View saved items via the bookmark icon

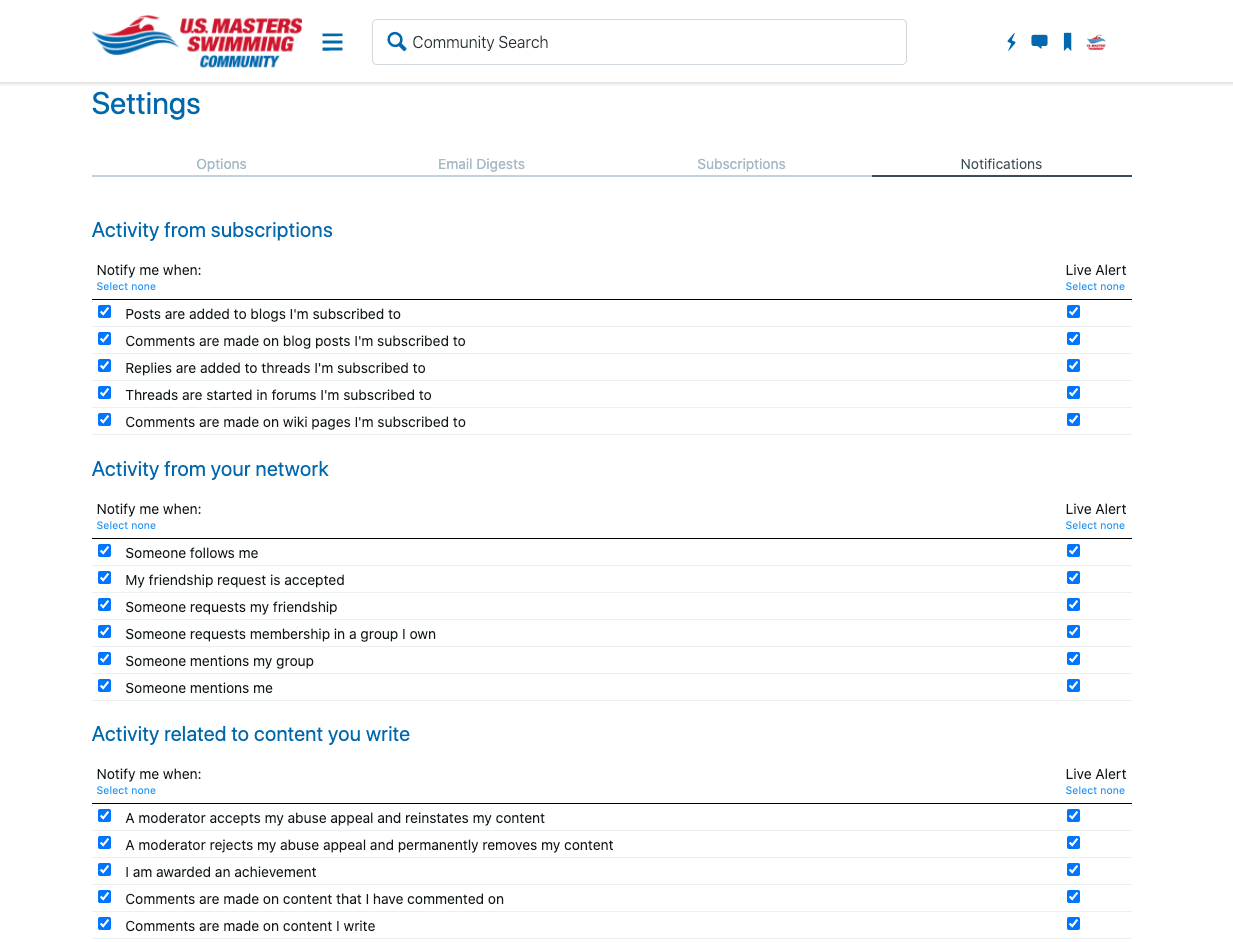tap(1067, 42)
